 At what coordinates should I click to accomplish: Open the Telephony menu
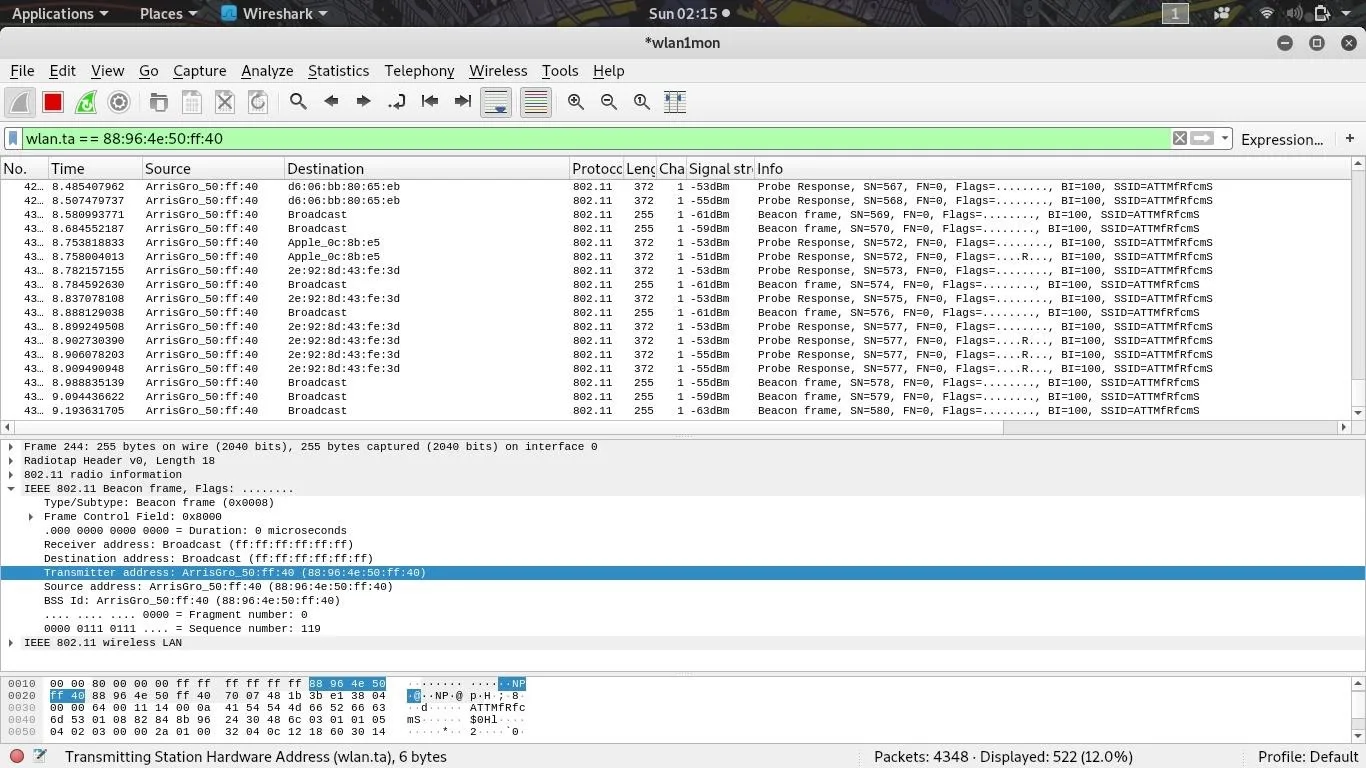coord(419,71)
